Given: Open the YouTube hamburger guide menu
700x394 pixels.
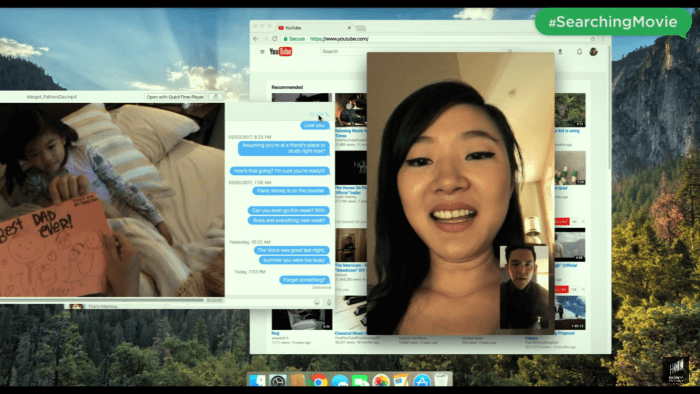Looking at the screenshot, I should pyautogui.click(x=262, y=52).
